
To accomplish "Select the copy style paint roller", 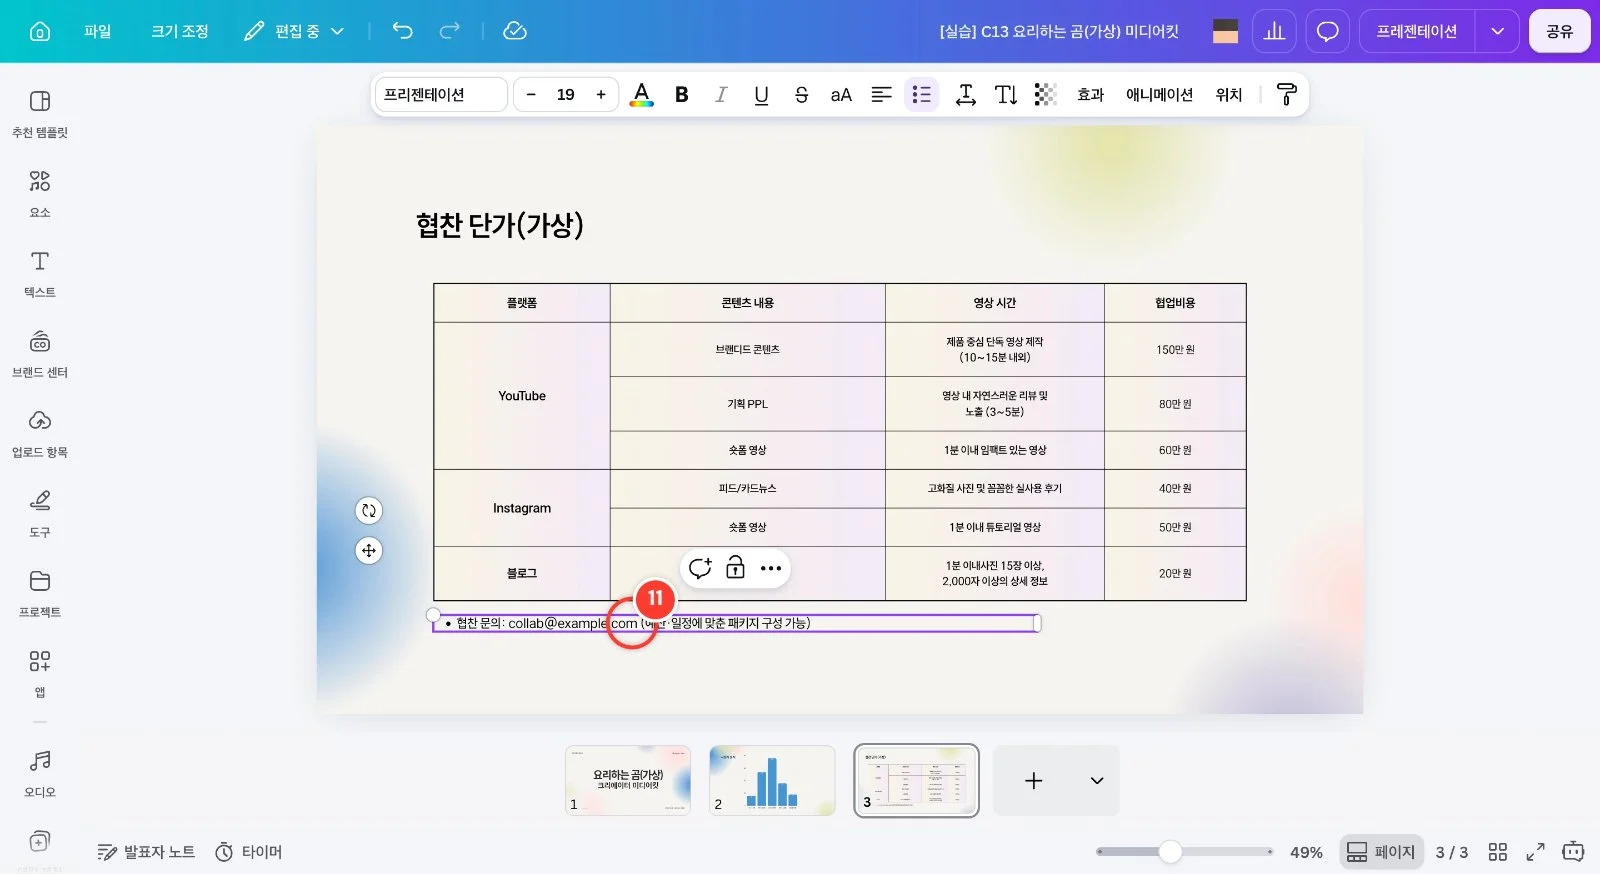I will pyautogui.click(x=1287, y=94).
